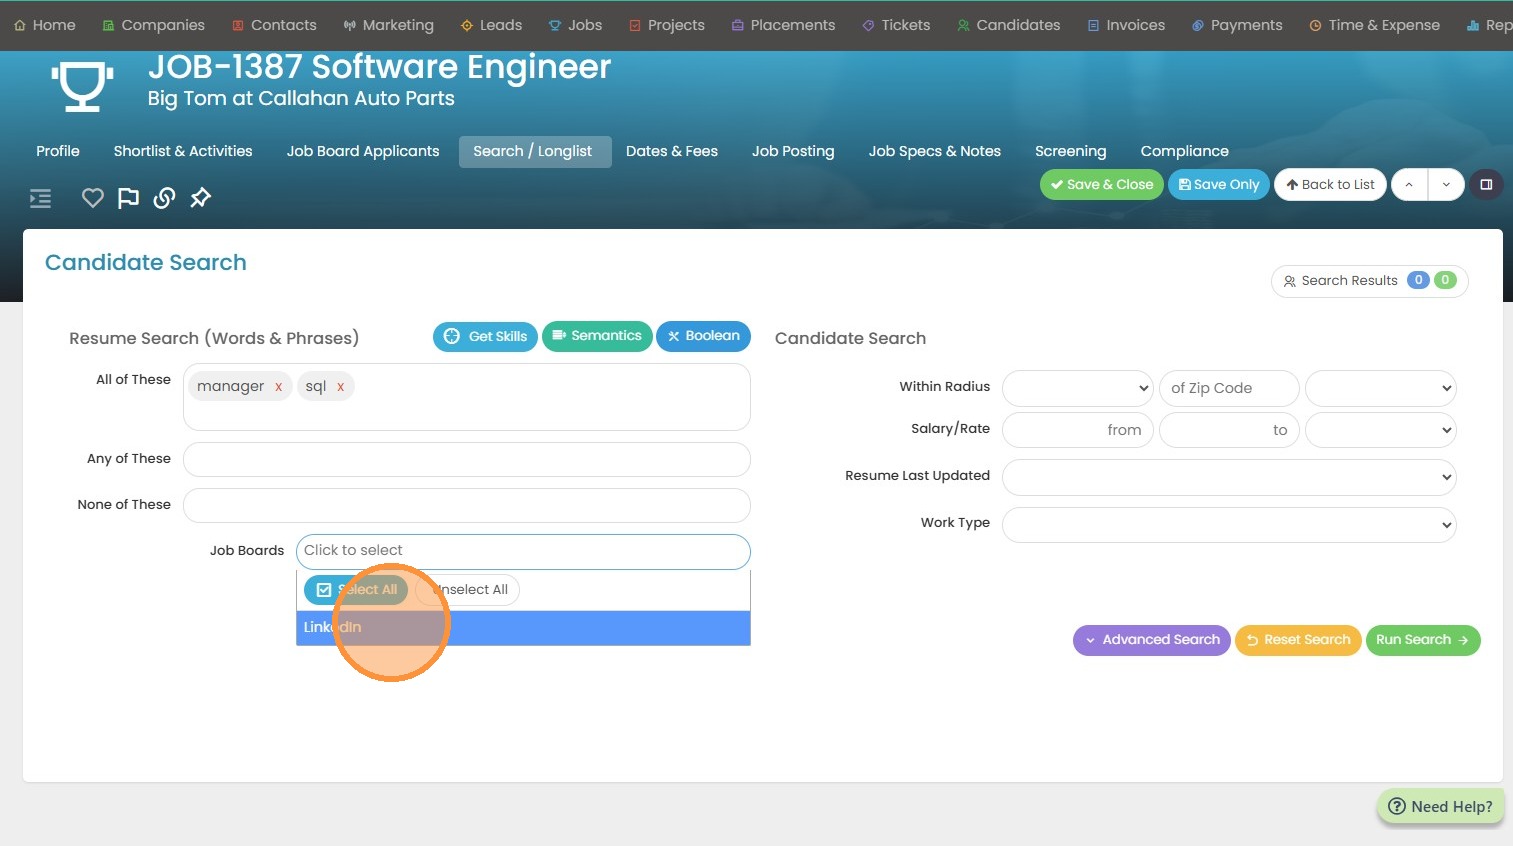The height and width of the screenshot is (846, 1513).
Task: Click the chain link icon
Action: (164, 198)
